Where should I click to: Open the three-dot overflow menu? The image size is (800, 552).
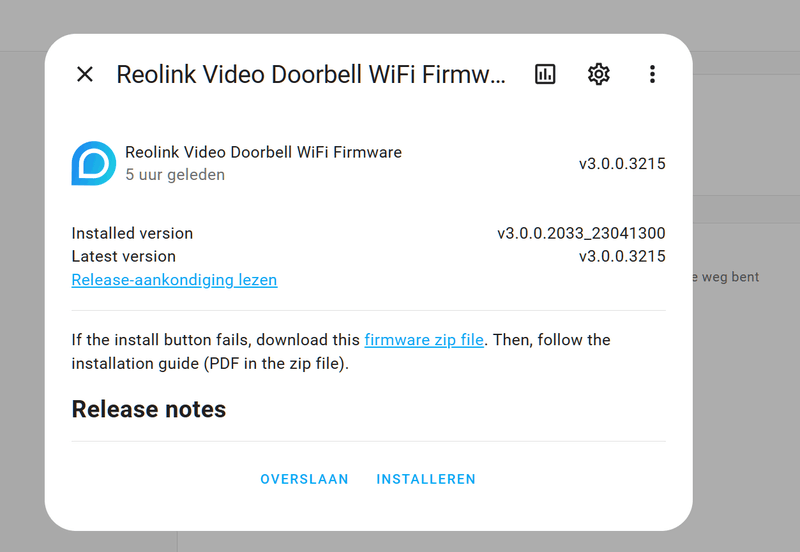[x=652, y=74]
